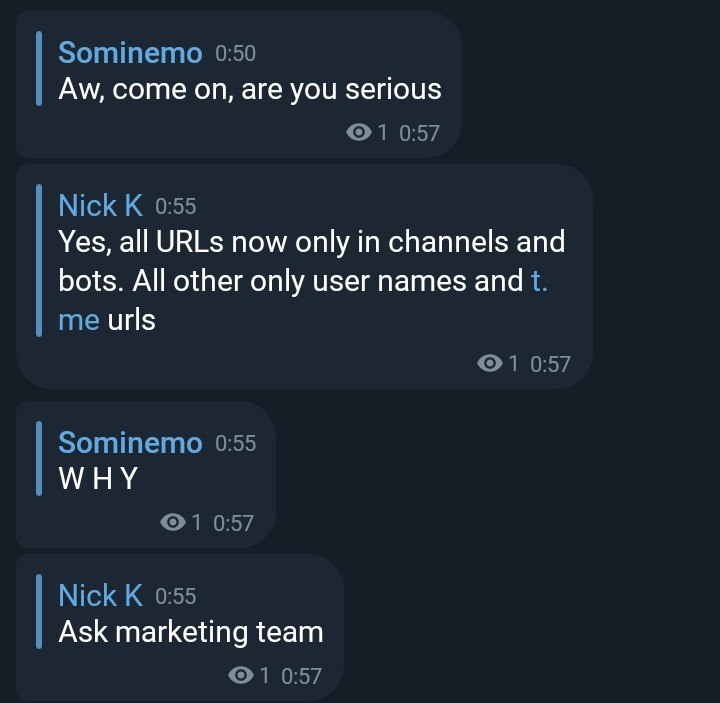Click the view count "1" under the URLs message
This screenshot has width=720, height=703.
tap(513, 364)
